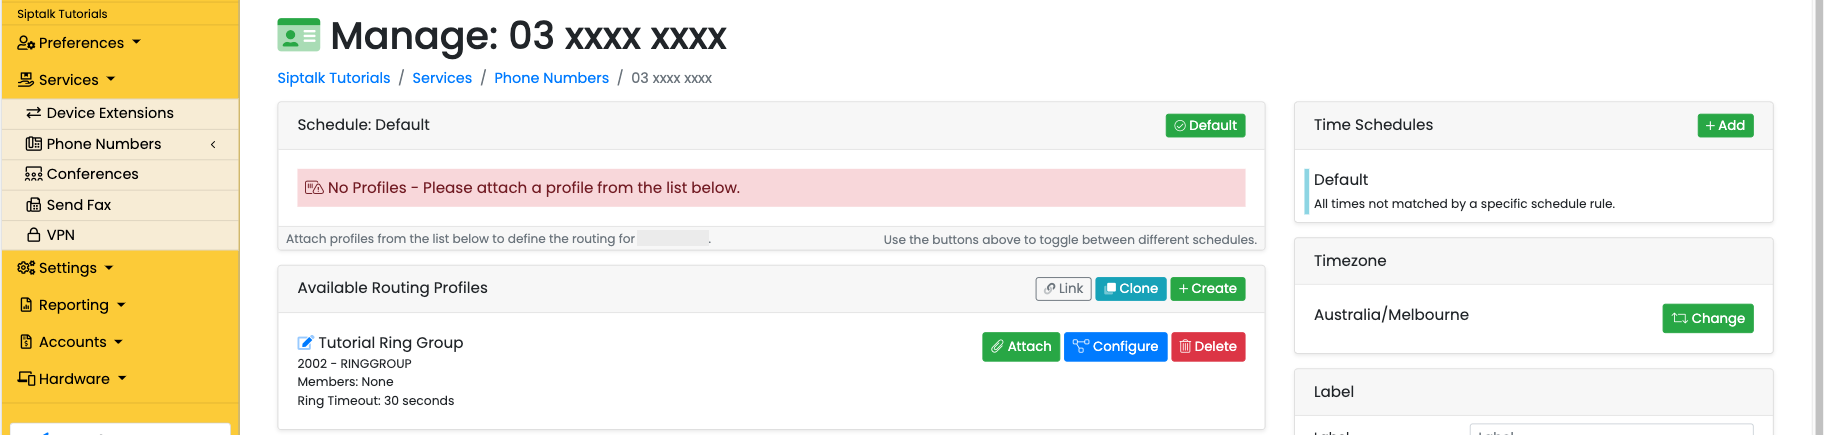Expand the Settings dropdown
1824x435 pixels.
click(66, 268)
